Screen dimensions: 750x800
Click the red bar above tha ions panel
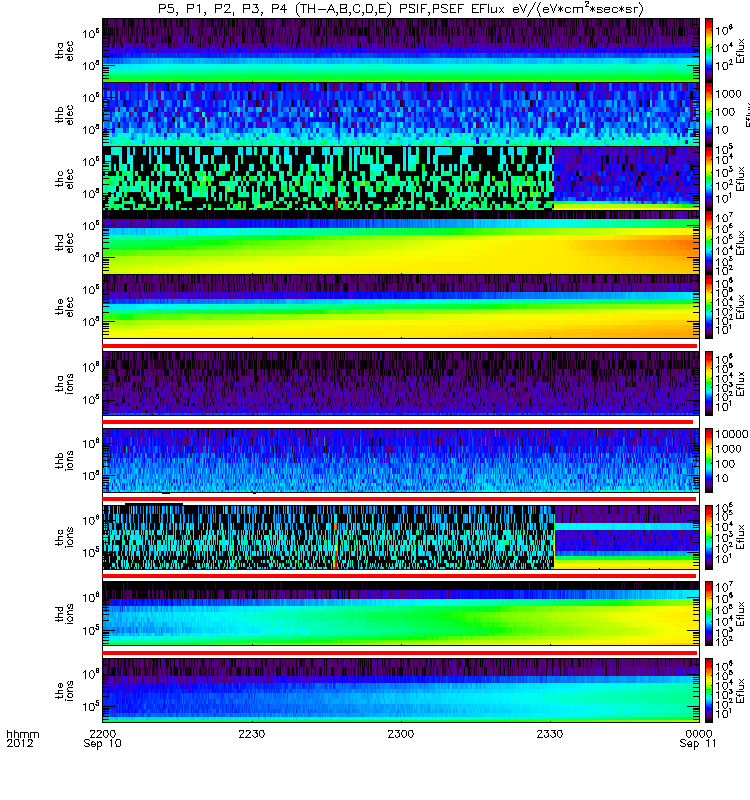coord(400,346)
